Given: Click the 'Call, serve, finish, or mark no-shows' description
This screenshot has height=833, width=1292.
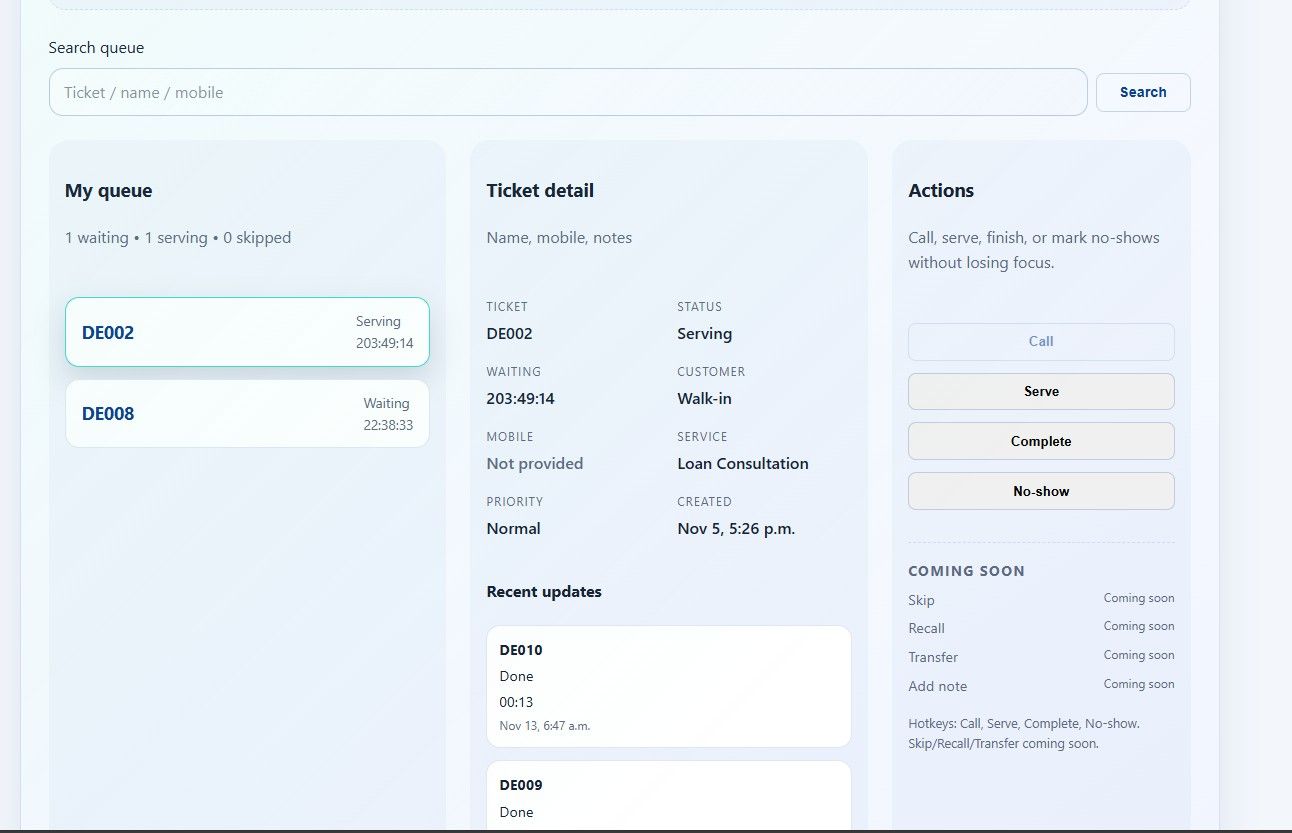Looking at the screenshot, I should [1034, 250].
